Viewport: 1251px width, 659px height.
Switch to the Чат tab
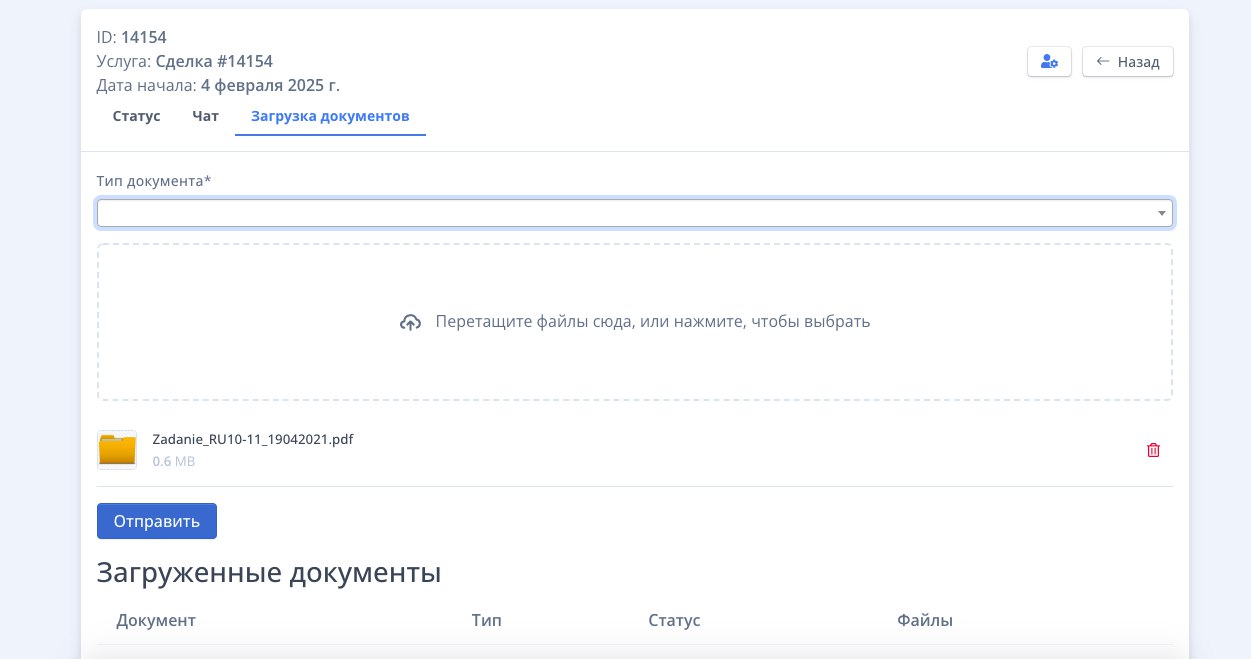(205, 116)
